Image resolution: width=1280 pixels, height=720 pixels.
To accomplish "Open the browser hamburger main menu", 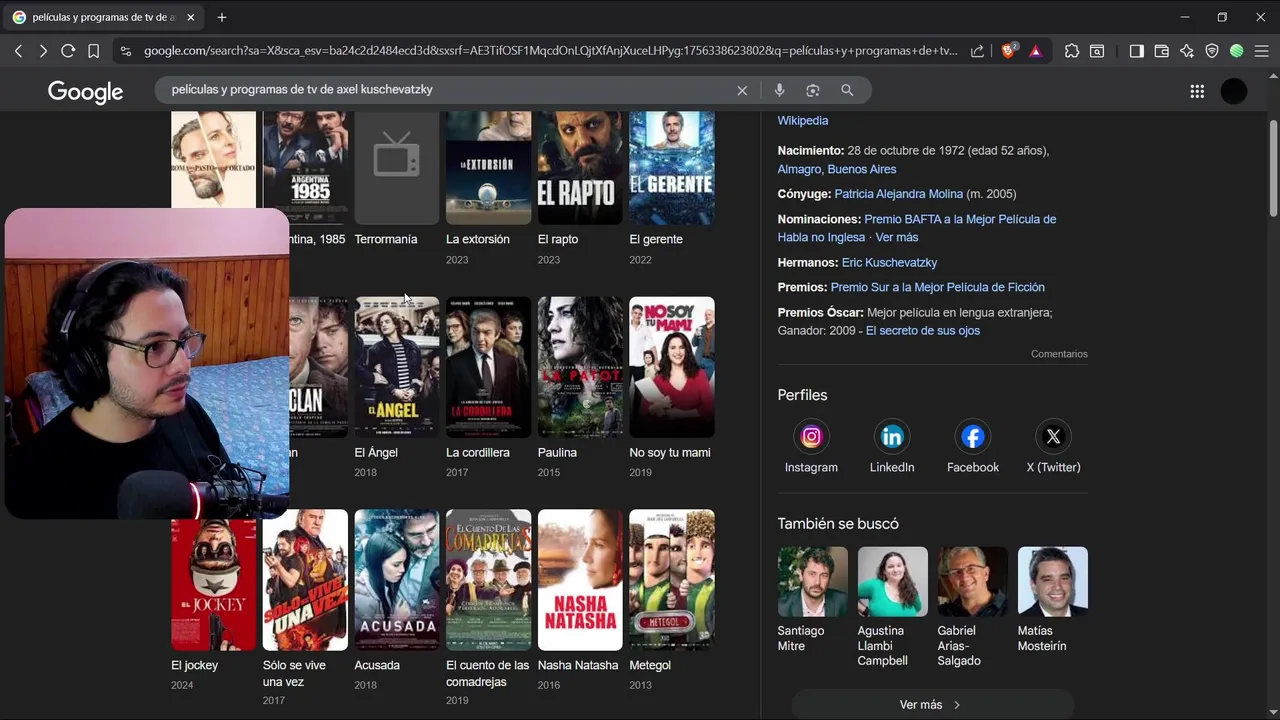I will (x=1262, y=51).
